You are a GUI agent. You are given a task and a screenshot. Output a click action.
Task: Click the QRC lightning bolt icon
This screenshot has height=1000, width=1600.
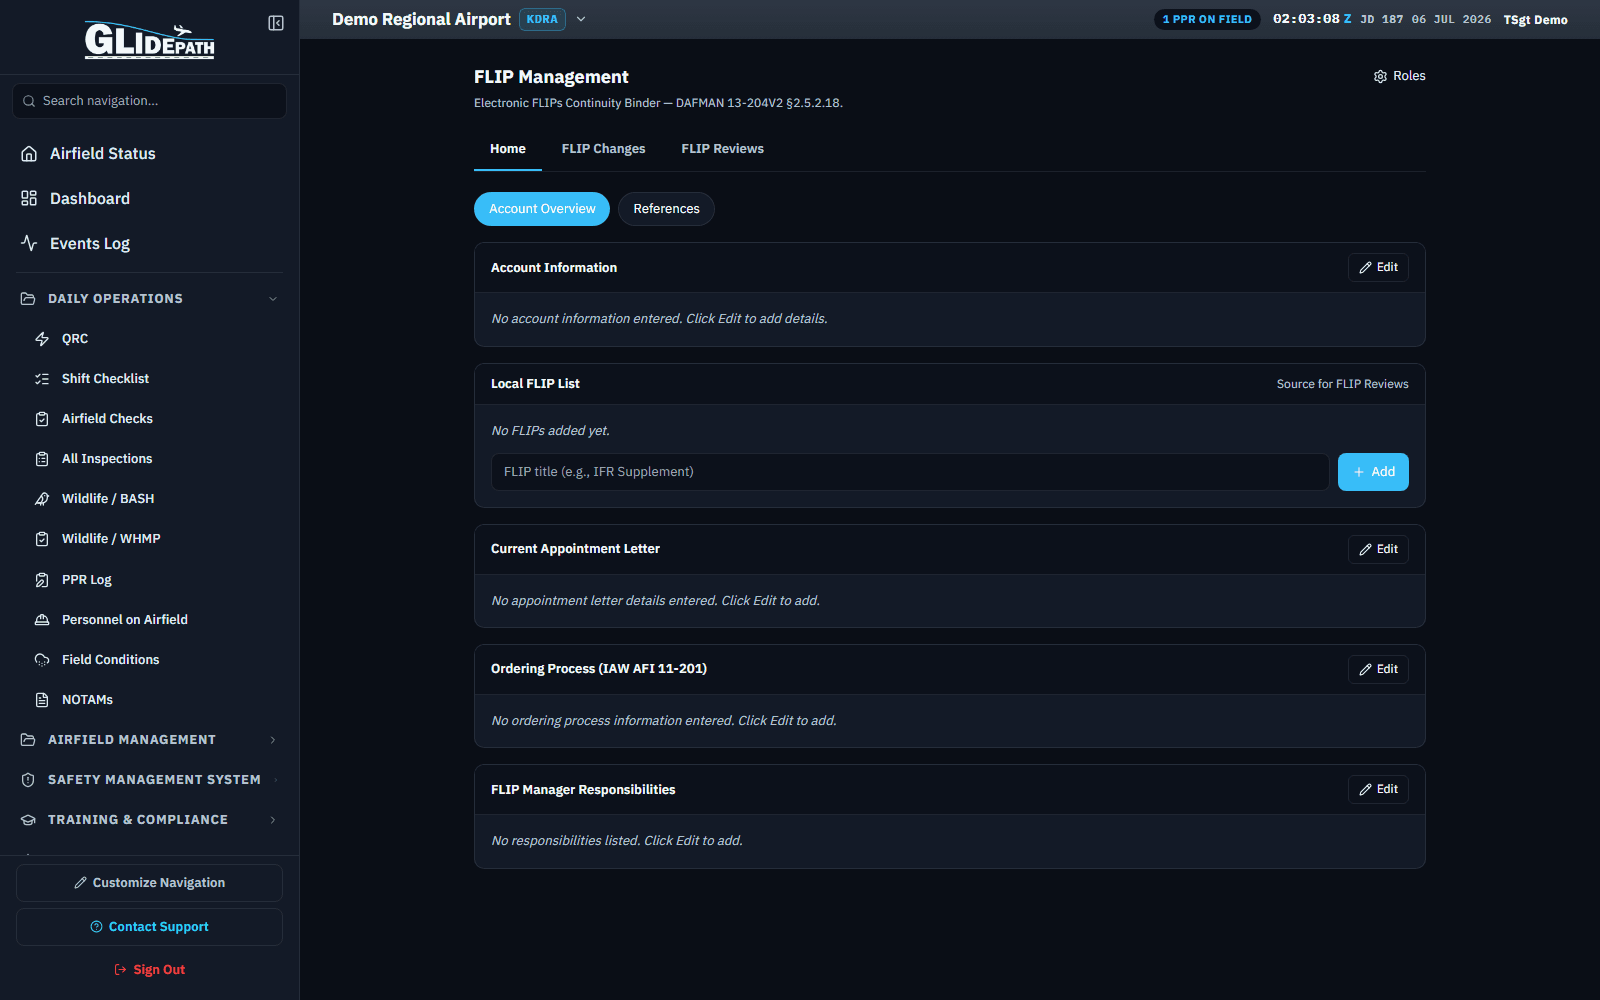click(42, 339)
